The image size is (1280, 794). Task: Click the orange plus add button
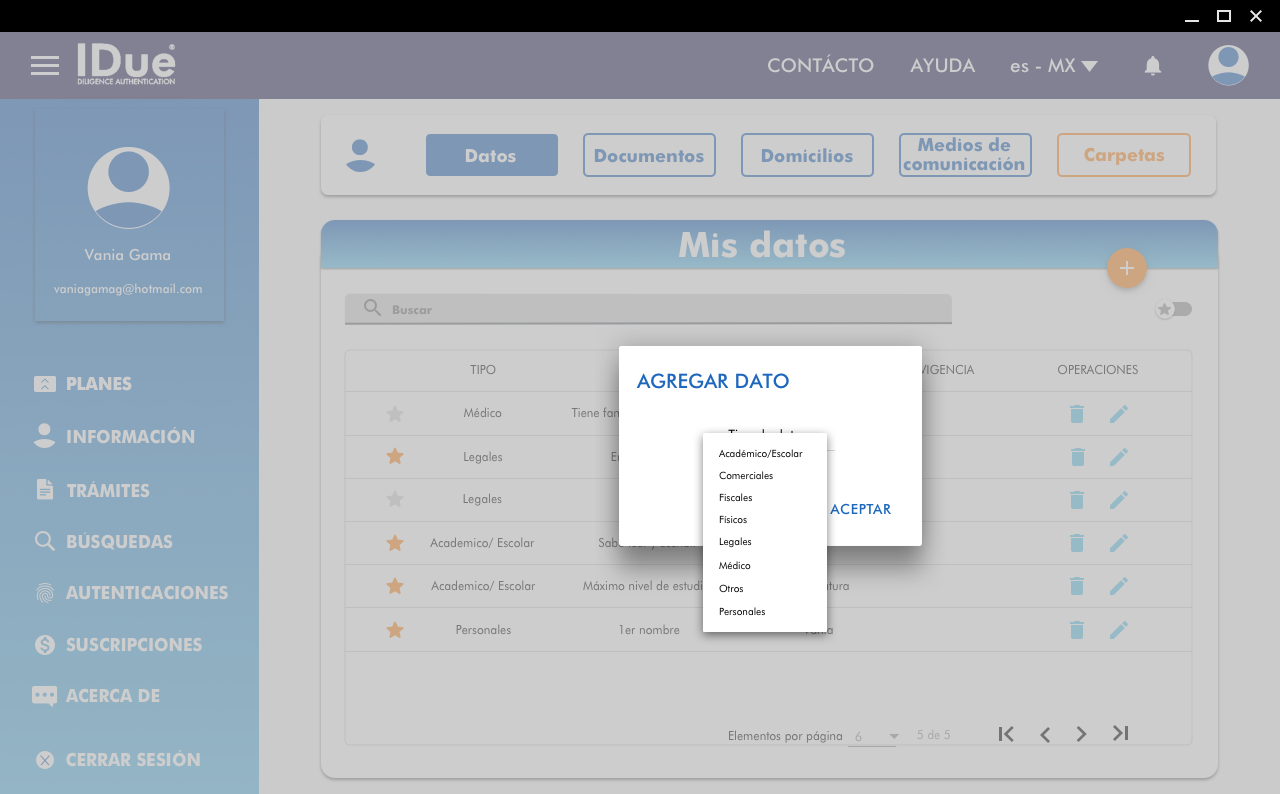point(1126,268)
